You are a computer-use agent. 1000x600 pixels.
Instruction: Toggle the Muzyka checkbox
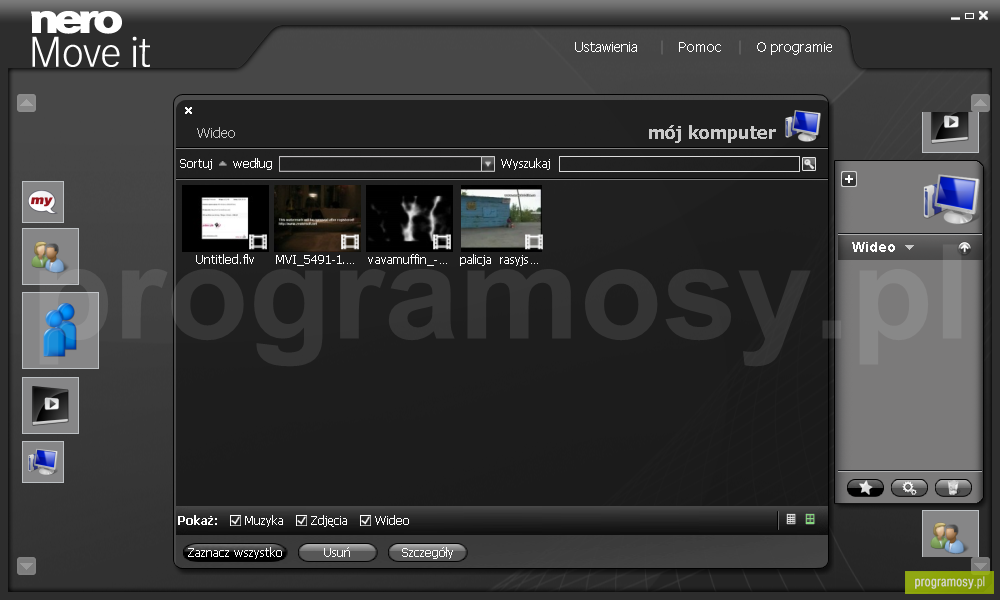click(x=235, y=521)
